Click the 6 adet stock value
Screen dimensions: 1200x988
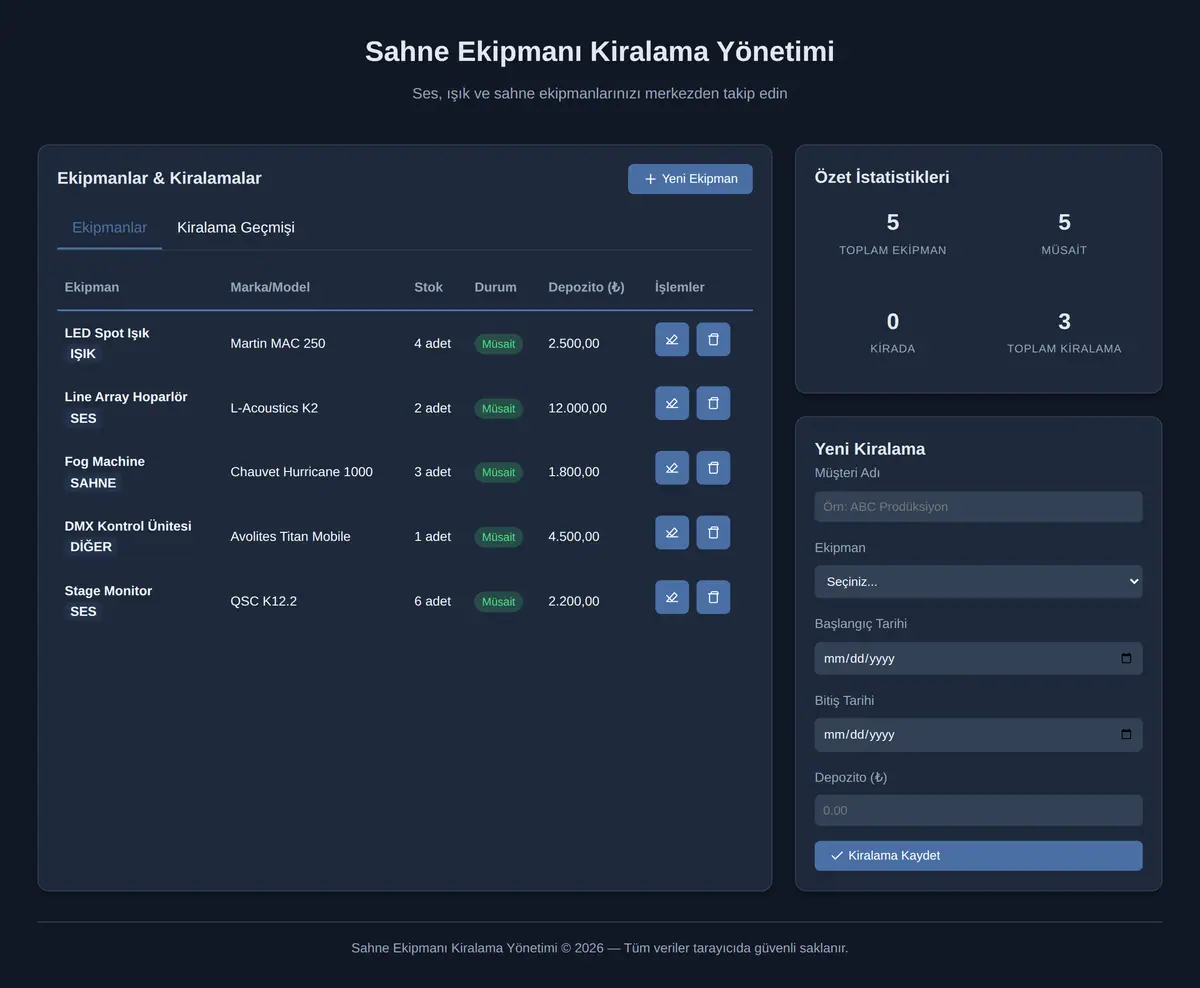[x=432, y=601]
